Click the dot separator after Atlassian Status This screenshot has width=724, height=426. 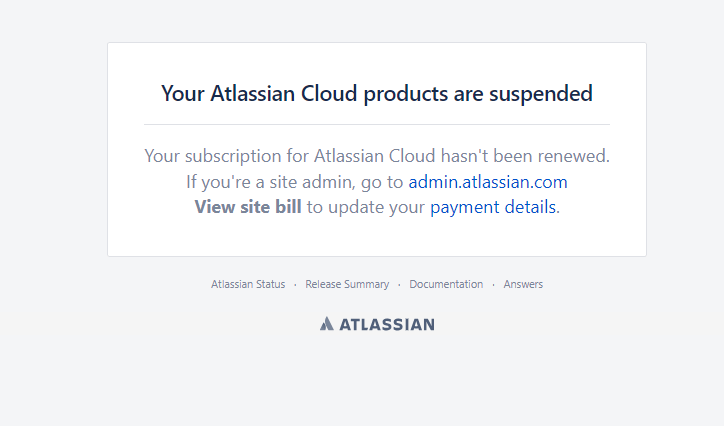[x=295, y=285]
